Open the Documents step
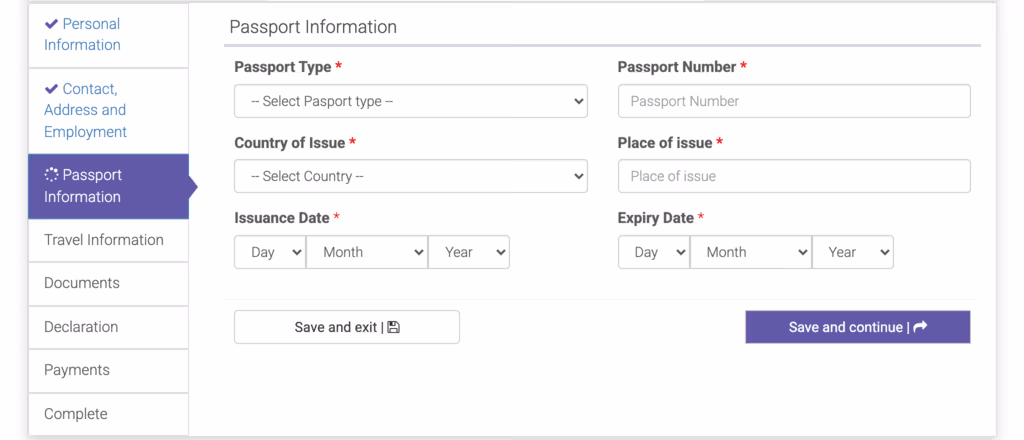 (108, 283)
